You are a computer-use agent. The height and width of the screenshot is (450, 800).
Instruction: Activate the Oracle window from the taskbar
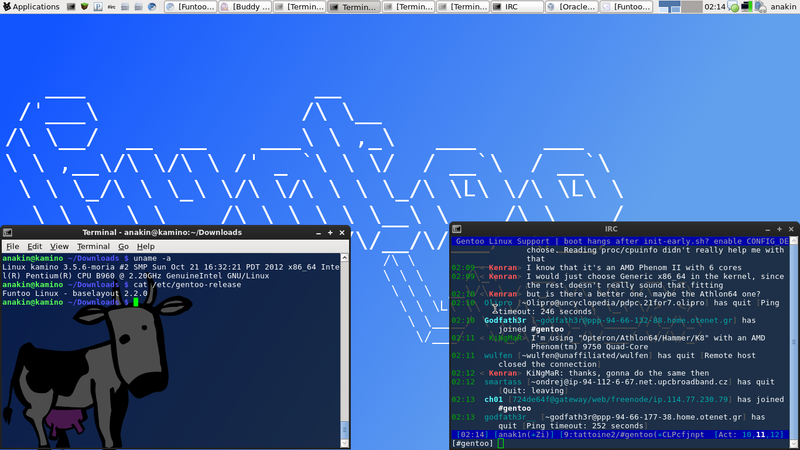click(573, 7)
